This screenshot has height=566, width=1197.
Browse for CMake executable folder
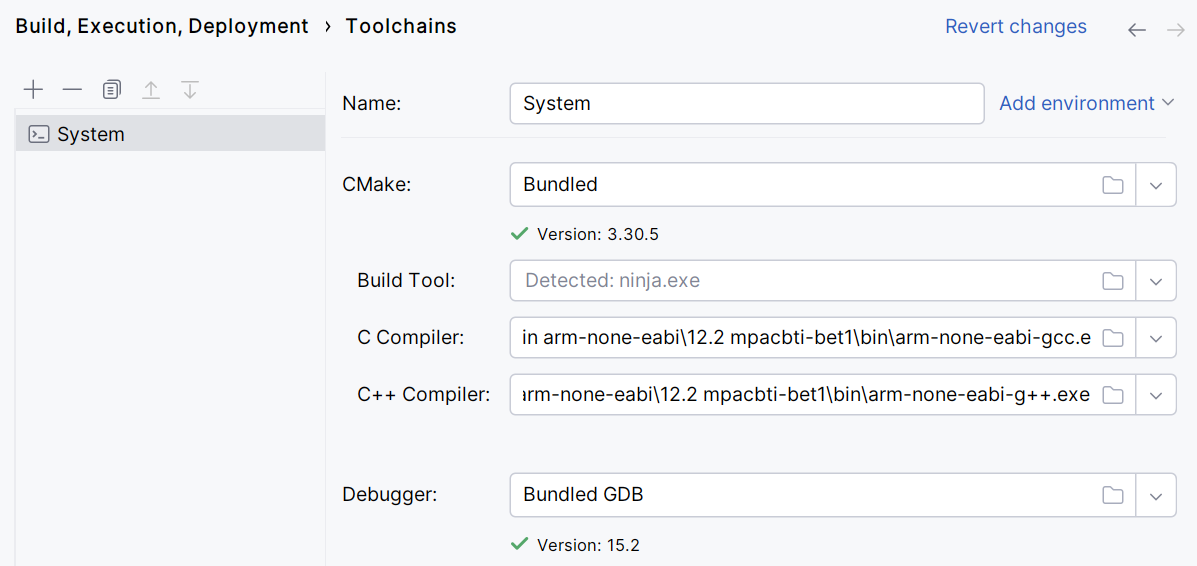1112,185
